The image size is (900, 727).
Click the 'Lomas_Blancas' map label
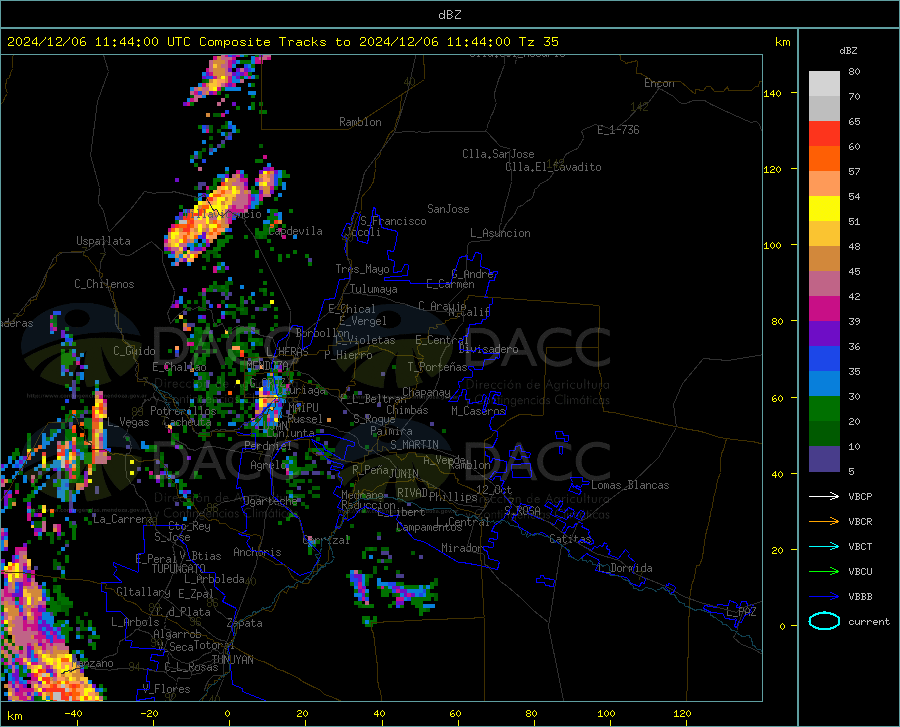[630, 485]
